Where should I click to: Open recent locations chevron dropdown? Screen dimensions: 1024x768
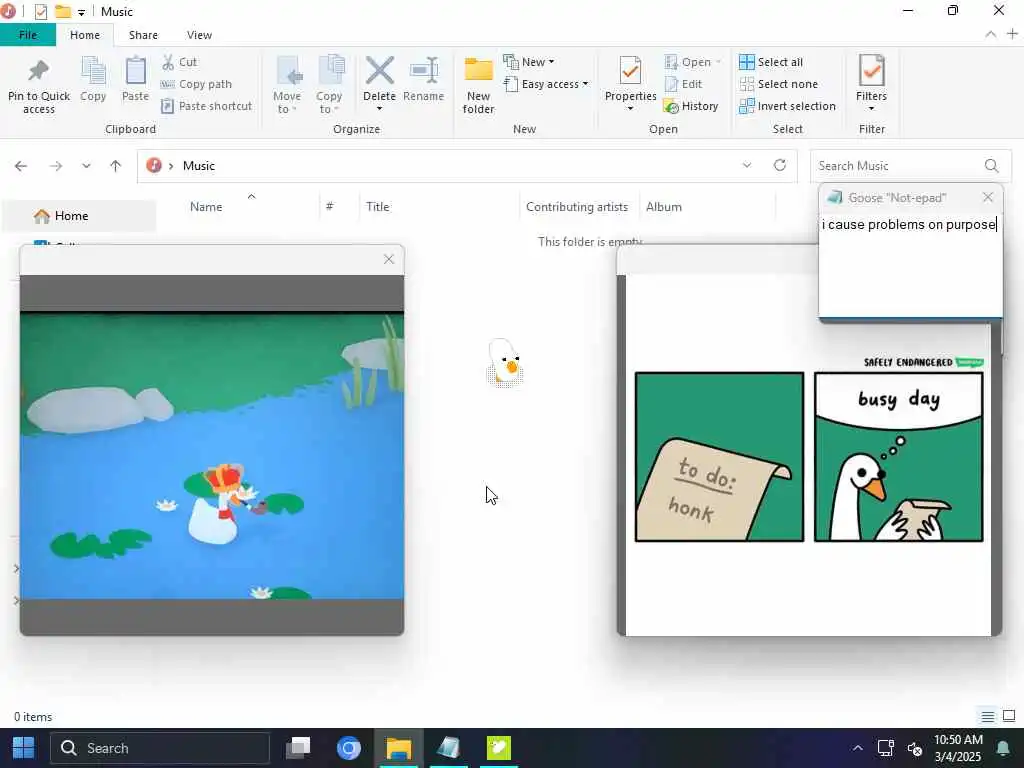86,166
